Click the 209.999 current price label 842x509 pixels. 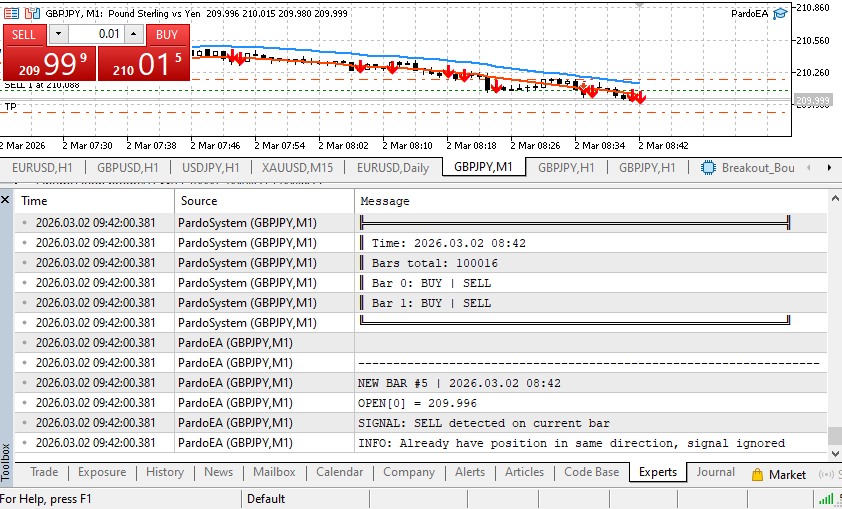click(x=812, y=100)
